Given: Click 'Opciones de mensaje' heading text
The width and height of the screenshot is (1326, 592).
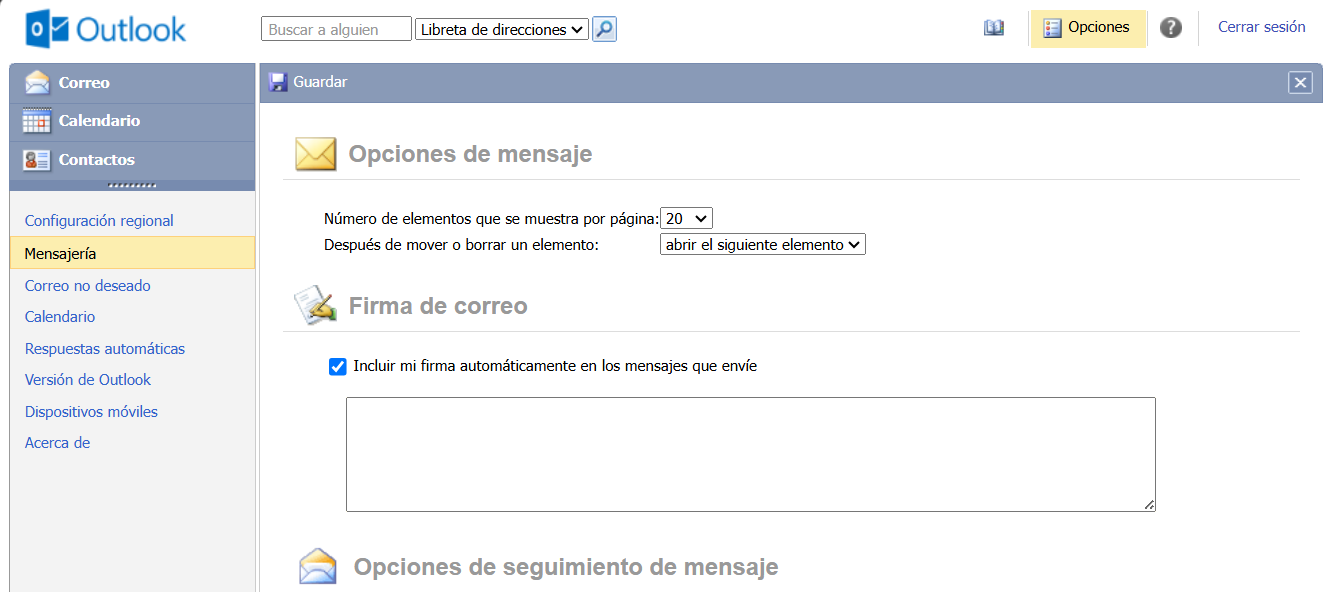Looking at the screenshot, I should coord(470,154).
